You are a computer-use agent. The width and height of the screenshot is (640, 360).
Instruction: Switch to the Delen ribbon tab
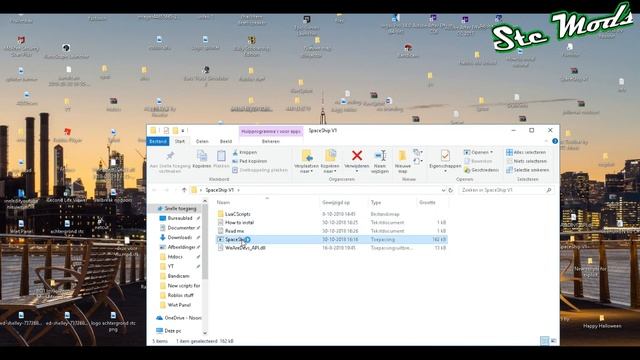pyautogui.click(x=202, y=141)
